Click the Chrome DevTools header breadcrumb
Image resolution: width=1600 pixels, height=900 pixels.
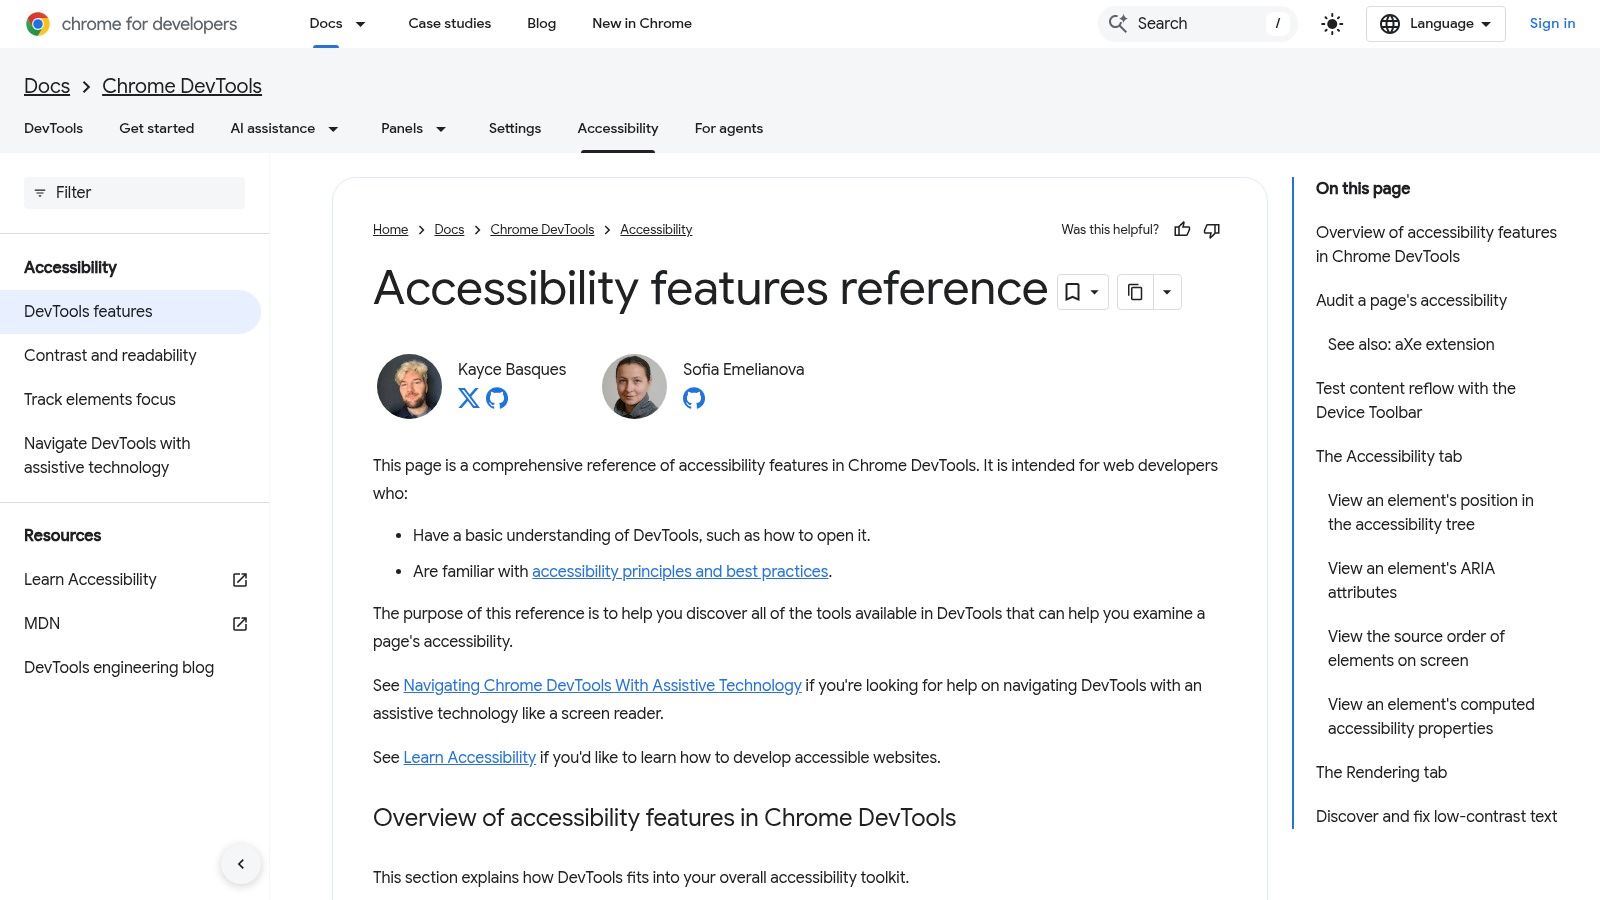pyautogui.click(x=182, y=87)
